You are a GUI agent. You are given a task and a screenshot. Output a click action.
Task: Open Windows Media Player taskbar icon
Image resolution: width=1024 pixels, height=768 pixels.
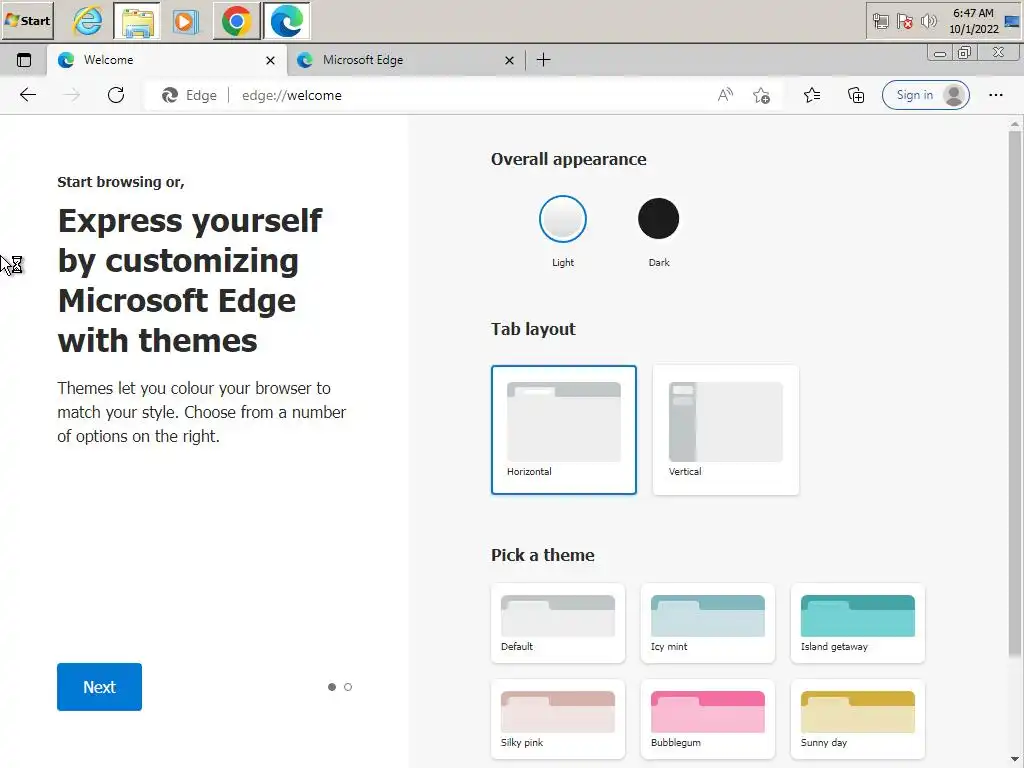click(x=185, y=21)
